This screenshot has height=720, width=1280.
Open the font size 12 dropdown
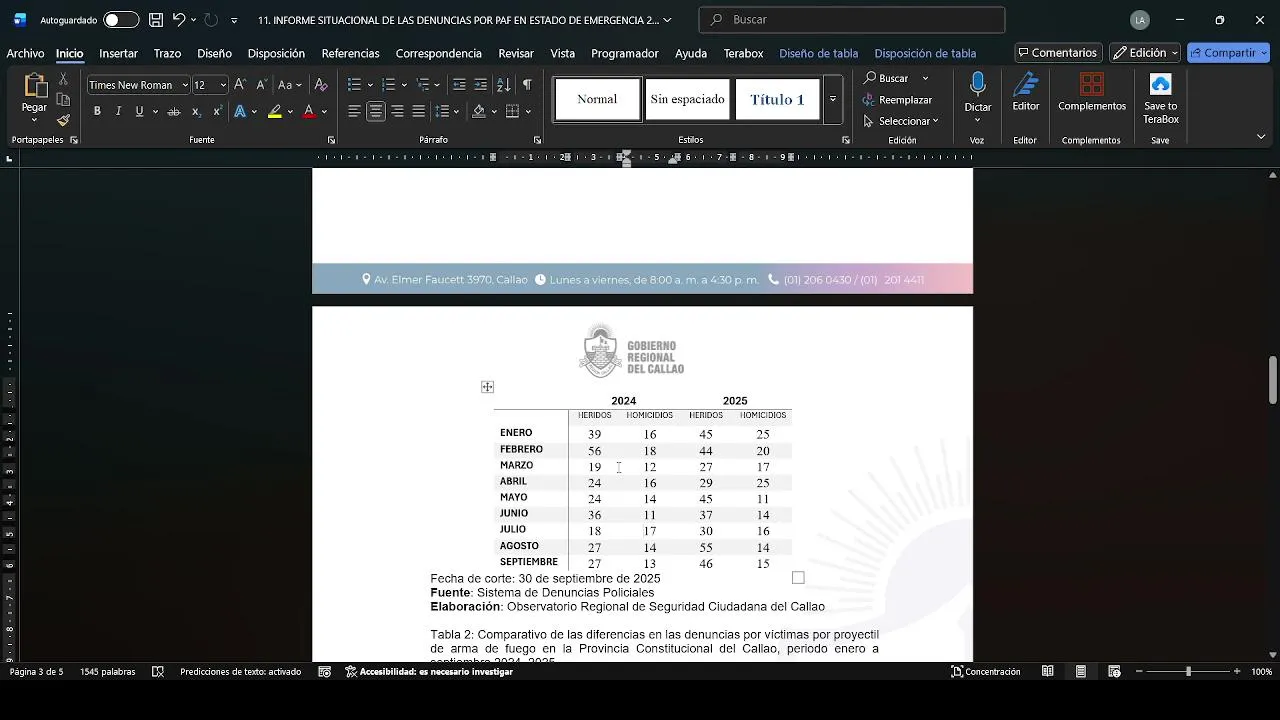point(223,85)
